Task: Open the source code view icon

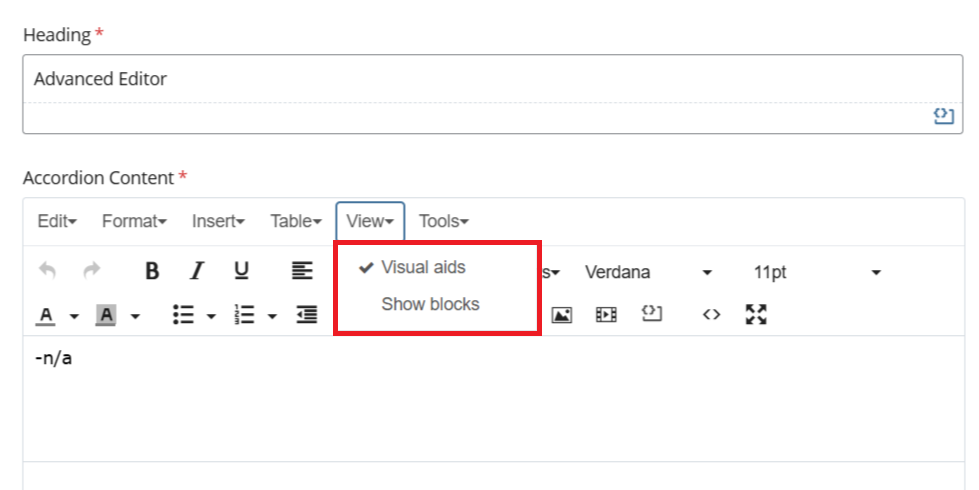Action: click(711, 315)
